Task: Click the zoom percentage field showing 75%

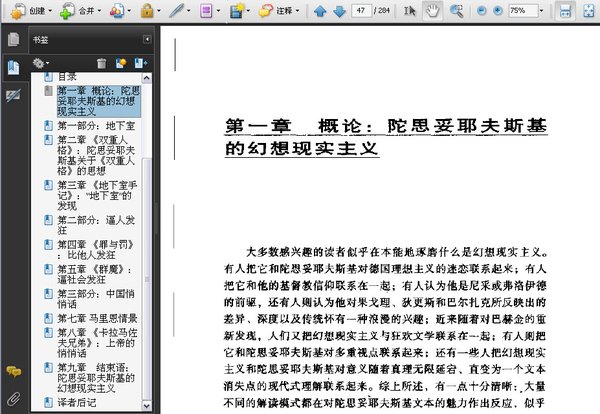Action: (523, 11)
